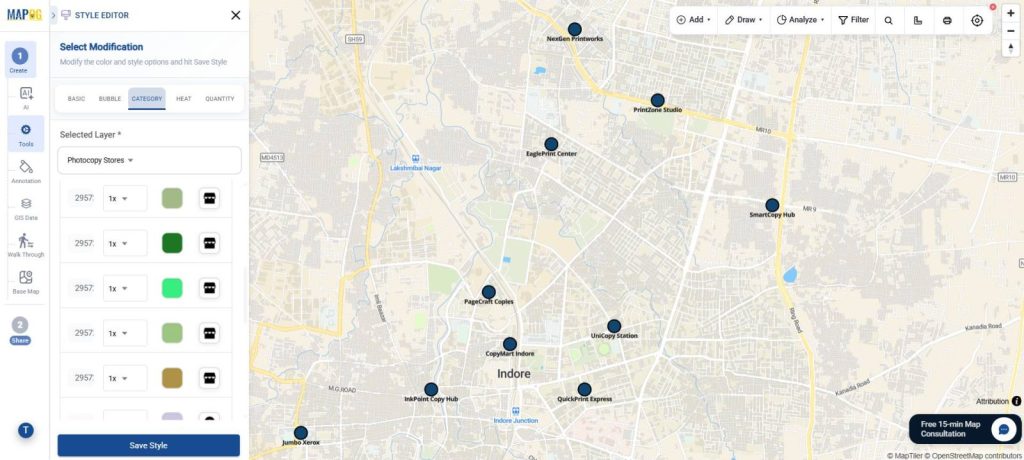Click the category list scrollbar
The image size is (1024, 460).
(246, 295)
